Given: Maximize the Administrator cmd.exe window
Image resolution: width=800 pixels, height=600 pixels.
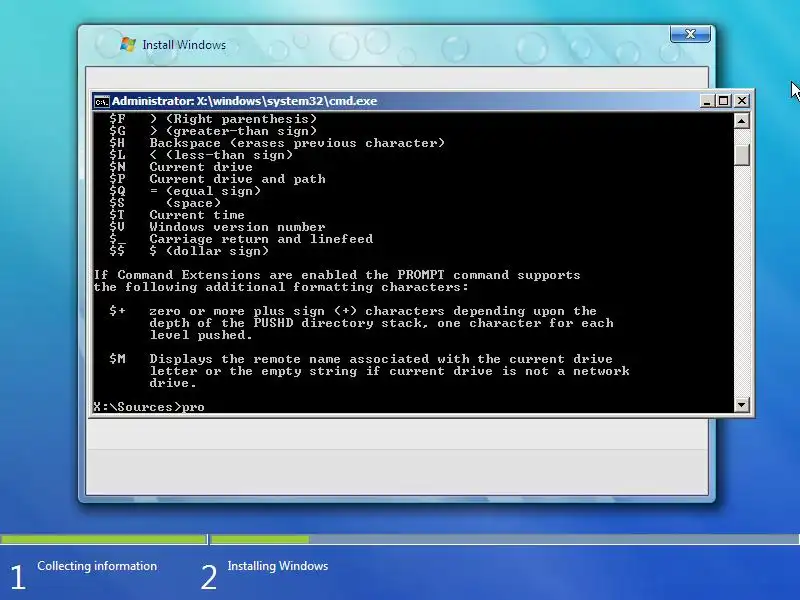Looking at the screenshot, I should pyautogui.click(x=723, y=101).
